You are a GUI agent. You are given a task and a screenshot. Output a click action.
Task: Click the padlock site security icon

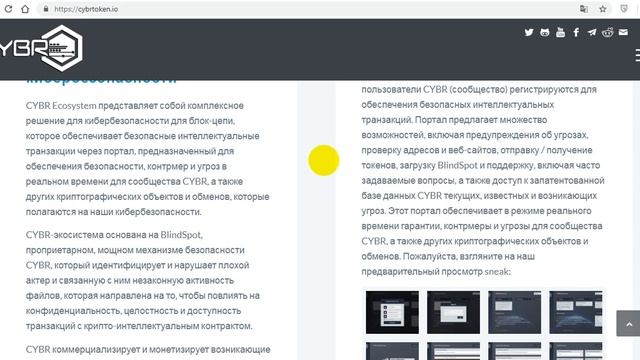tap(46, 9)
